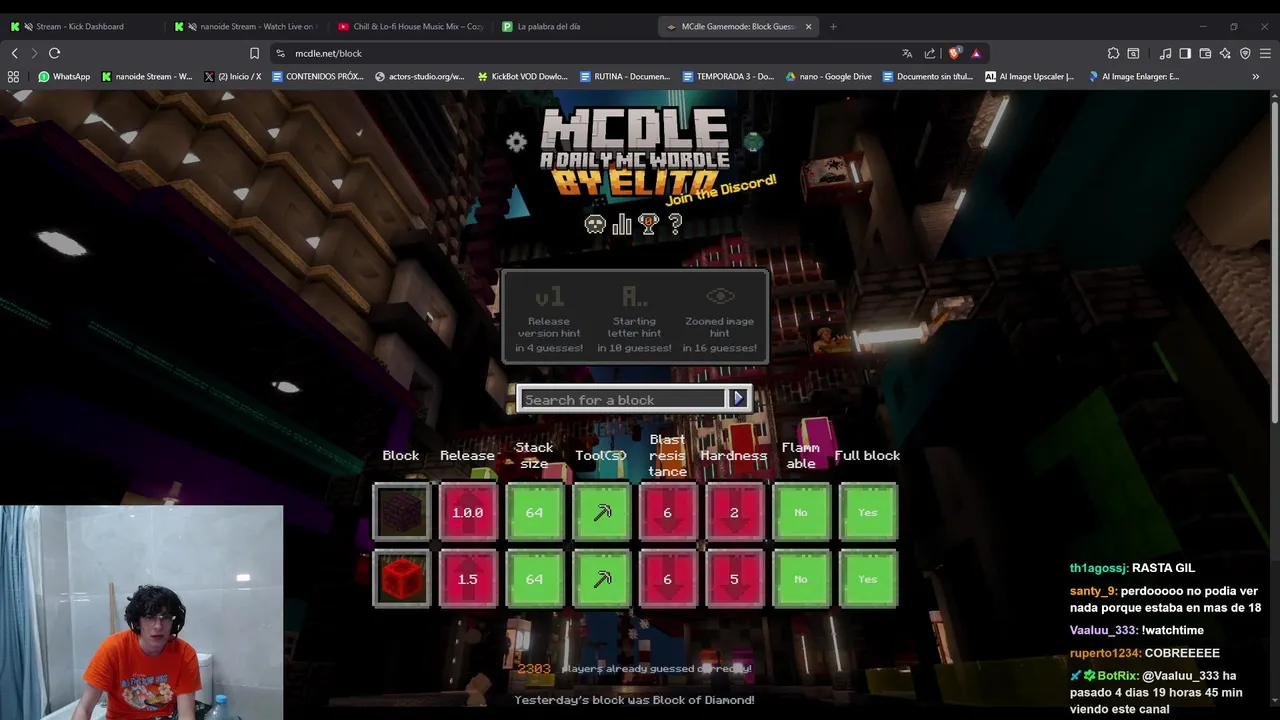
Task: Go back with browser back arrow
Action: (14, 53)
